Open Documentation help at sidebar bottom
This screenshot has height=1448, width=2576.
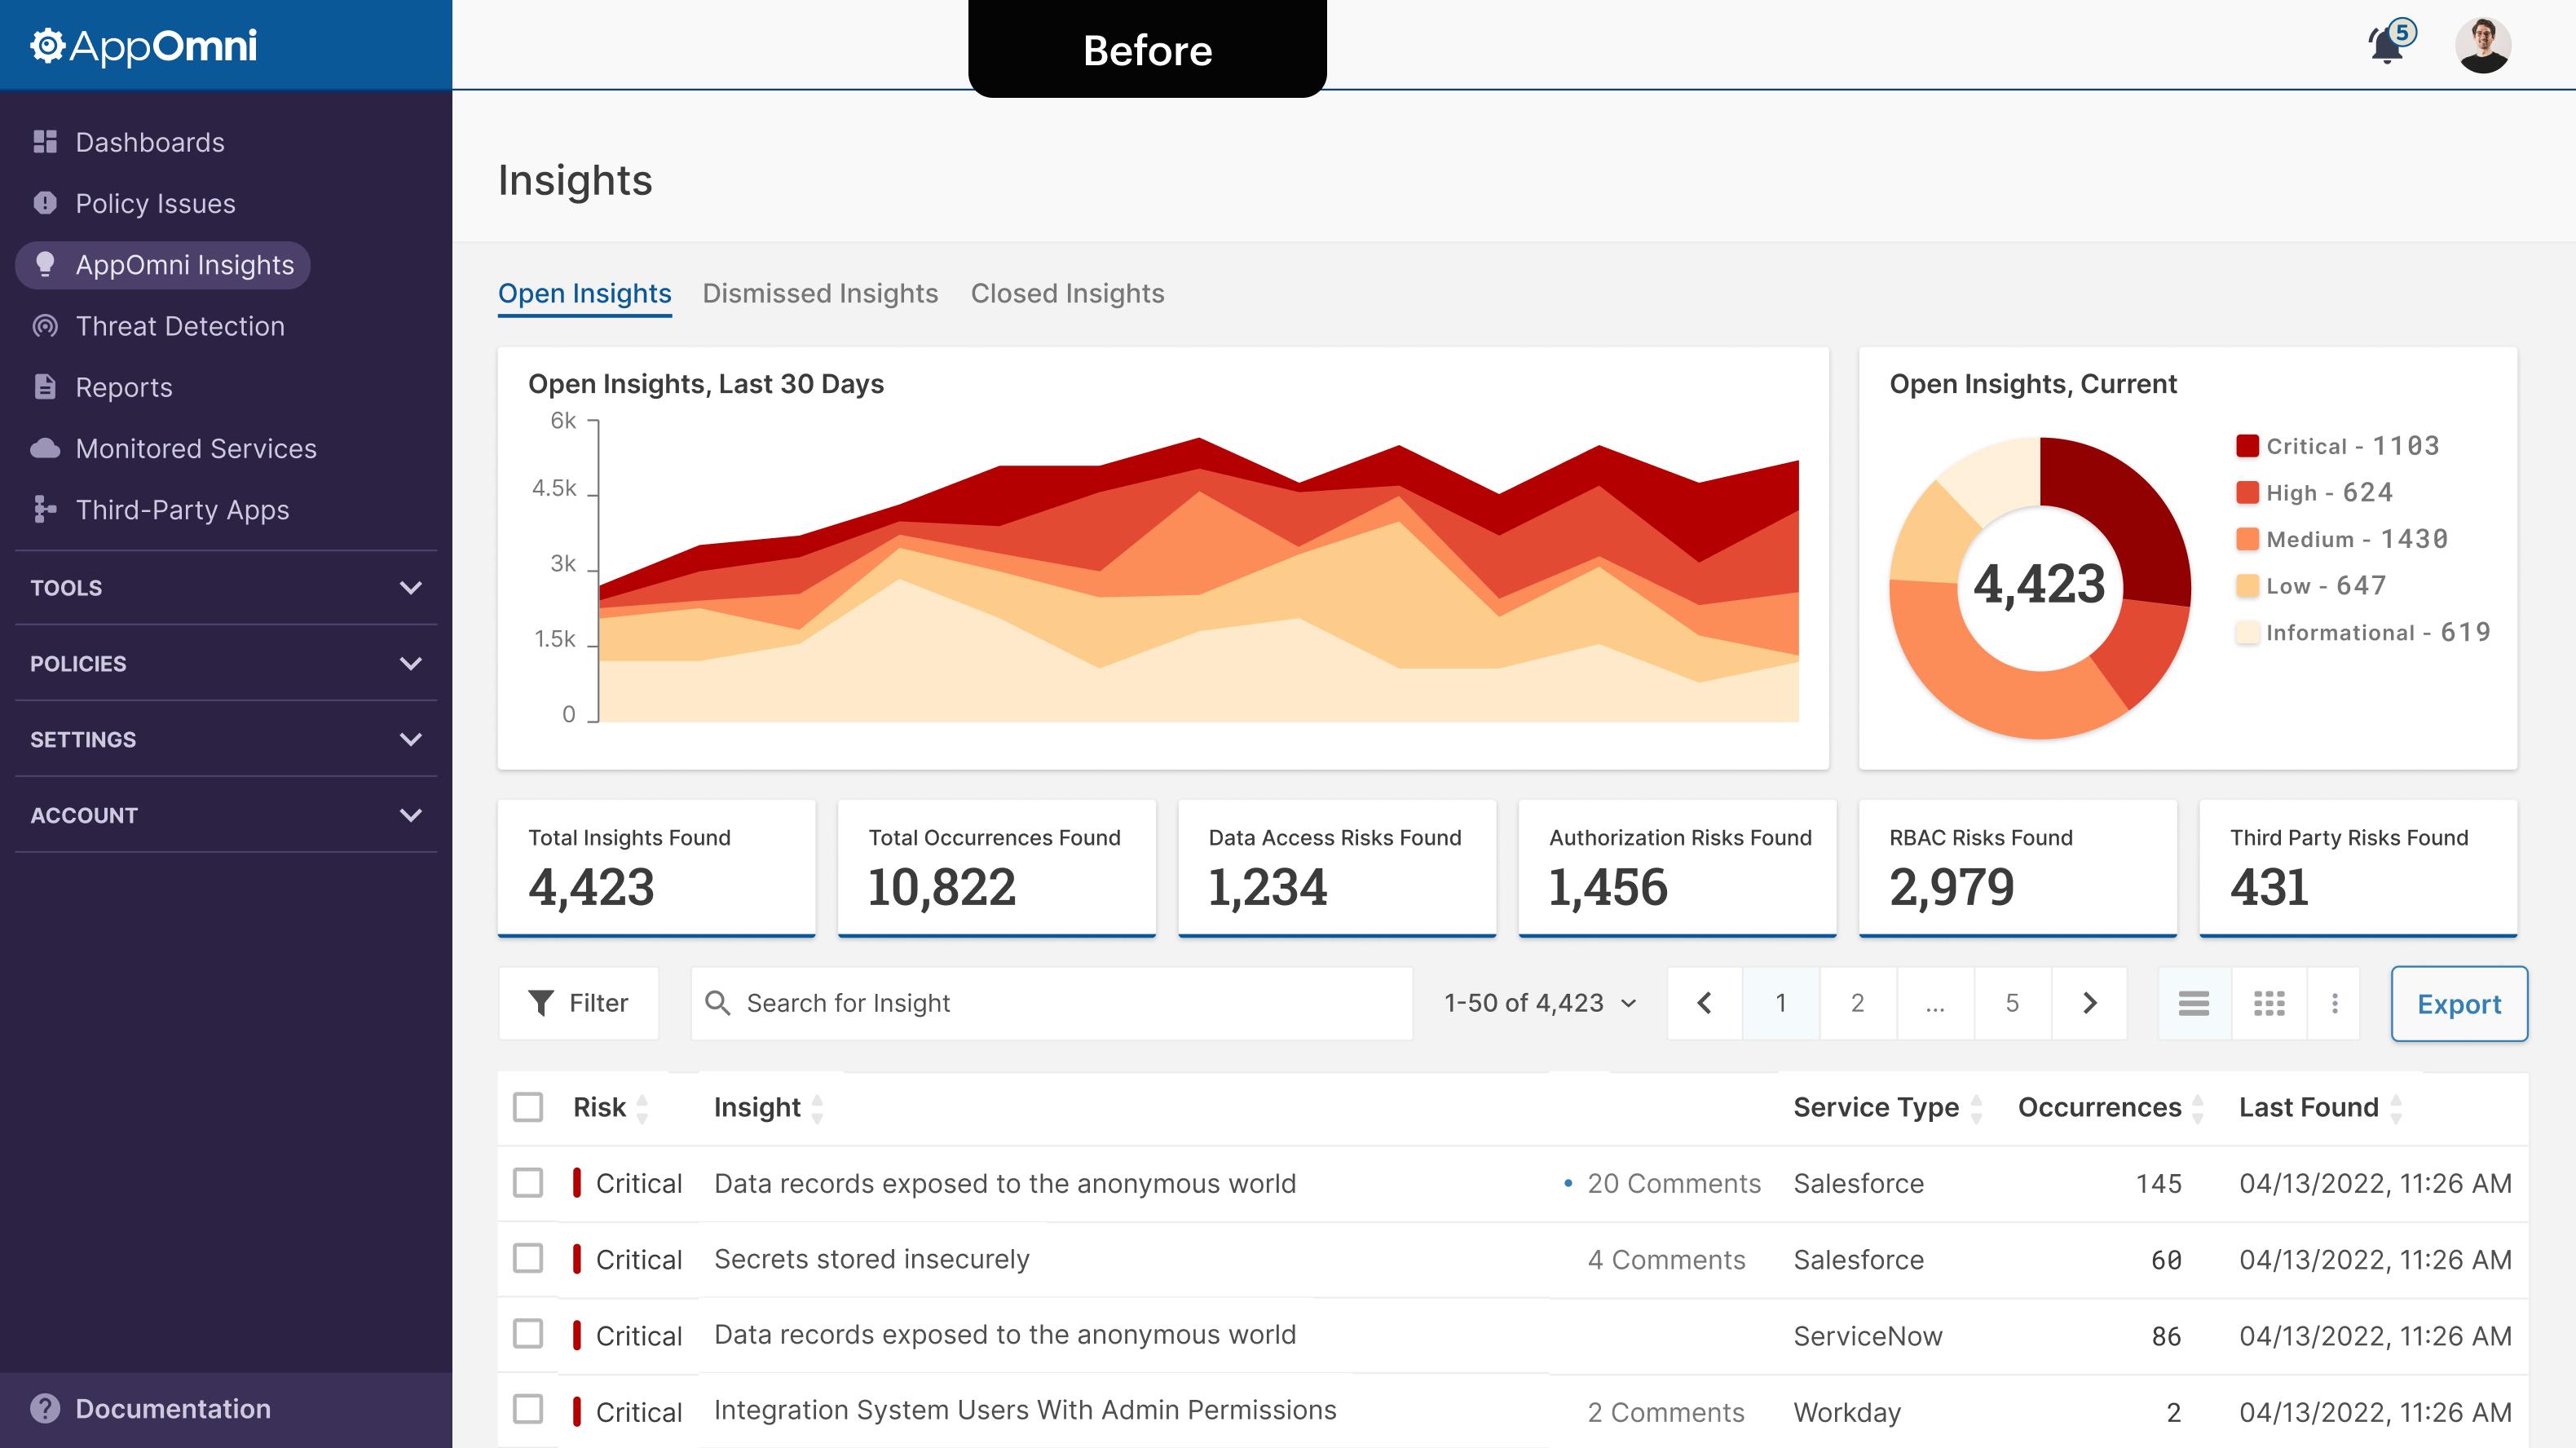click(172, 1409)
